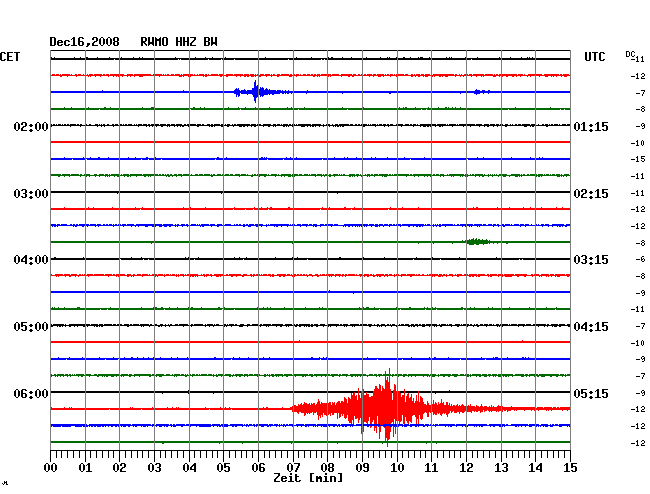Click the UTC time label 02:15
Image resolution: width=650 pixels, height=494 pixels.
(x=591, y=194)
